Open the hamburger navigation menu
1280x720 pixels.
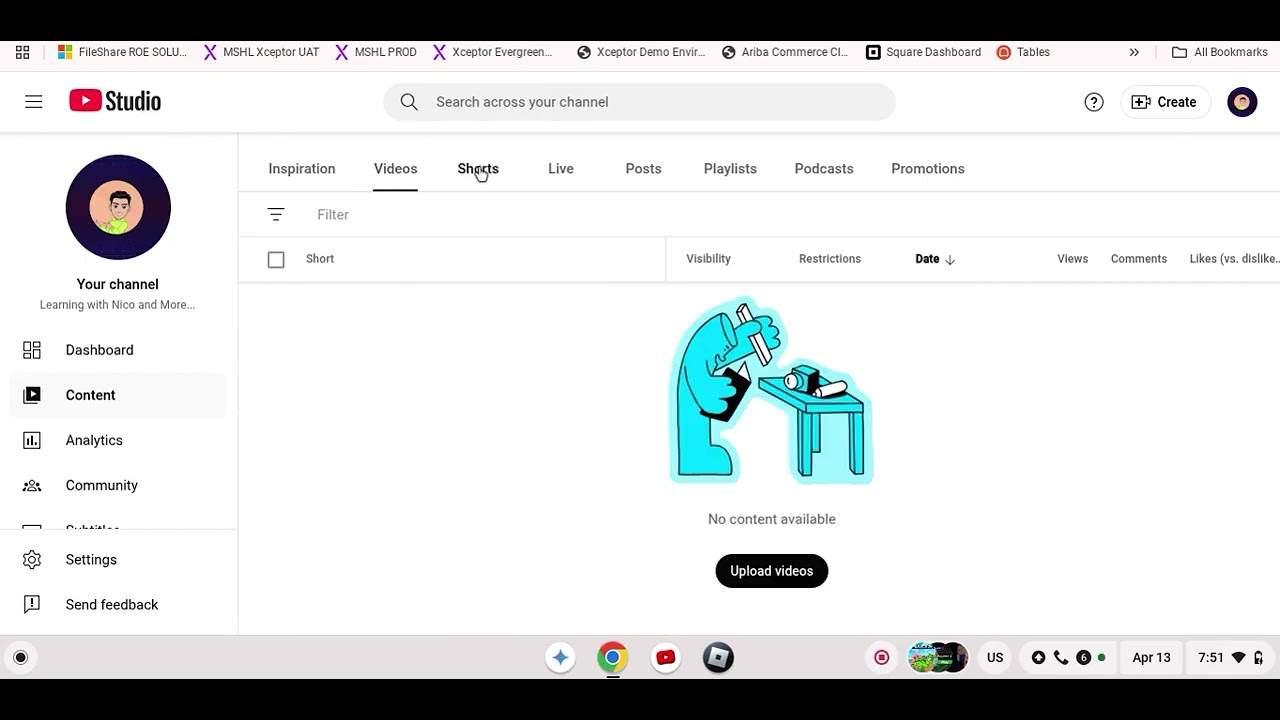(x=34, y=102)
